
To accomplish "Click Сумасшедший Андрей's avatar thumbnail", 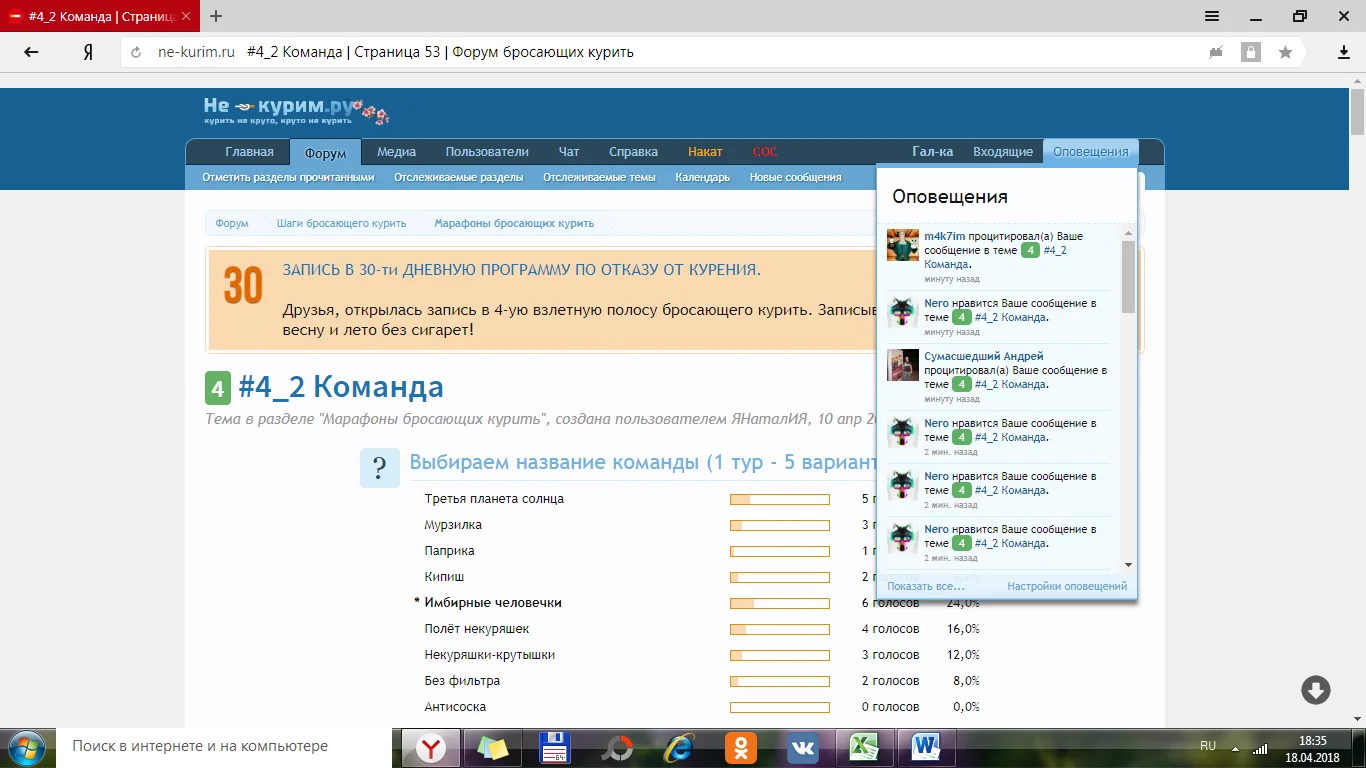I will (902, 365).
